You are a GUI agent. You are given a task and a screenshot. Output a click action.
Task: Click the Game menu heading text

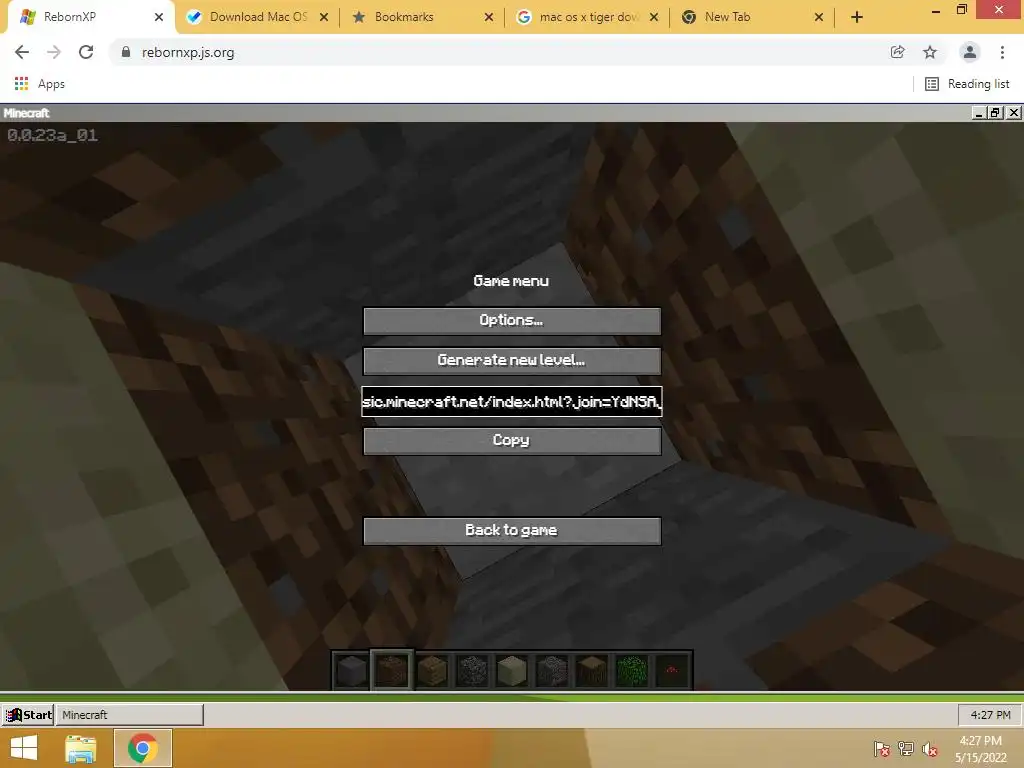pyautogui.click(x=511, y=281)
